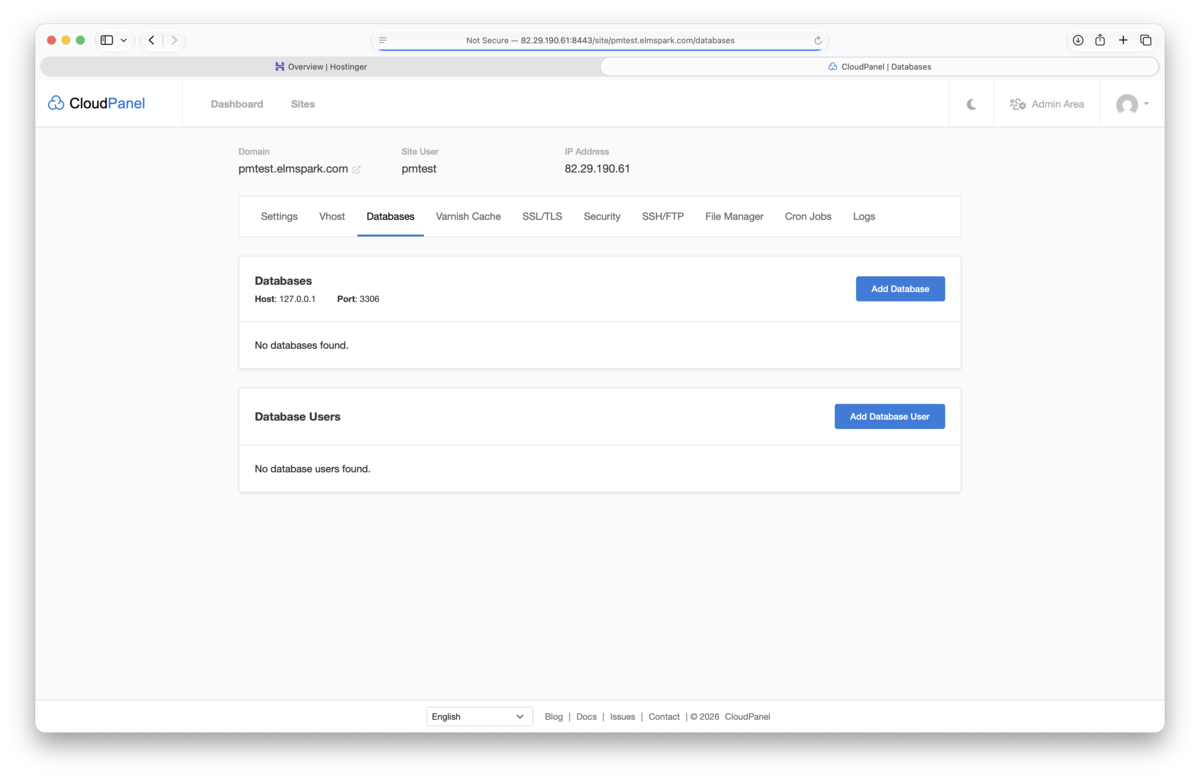
Task: Click the Host 127.0.0.1 text
Action: click(285, 299)
